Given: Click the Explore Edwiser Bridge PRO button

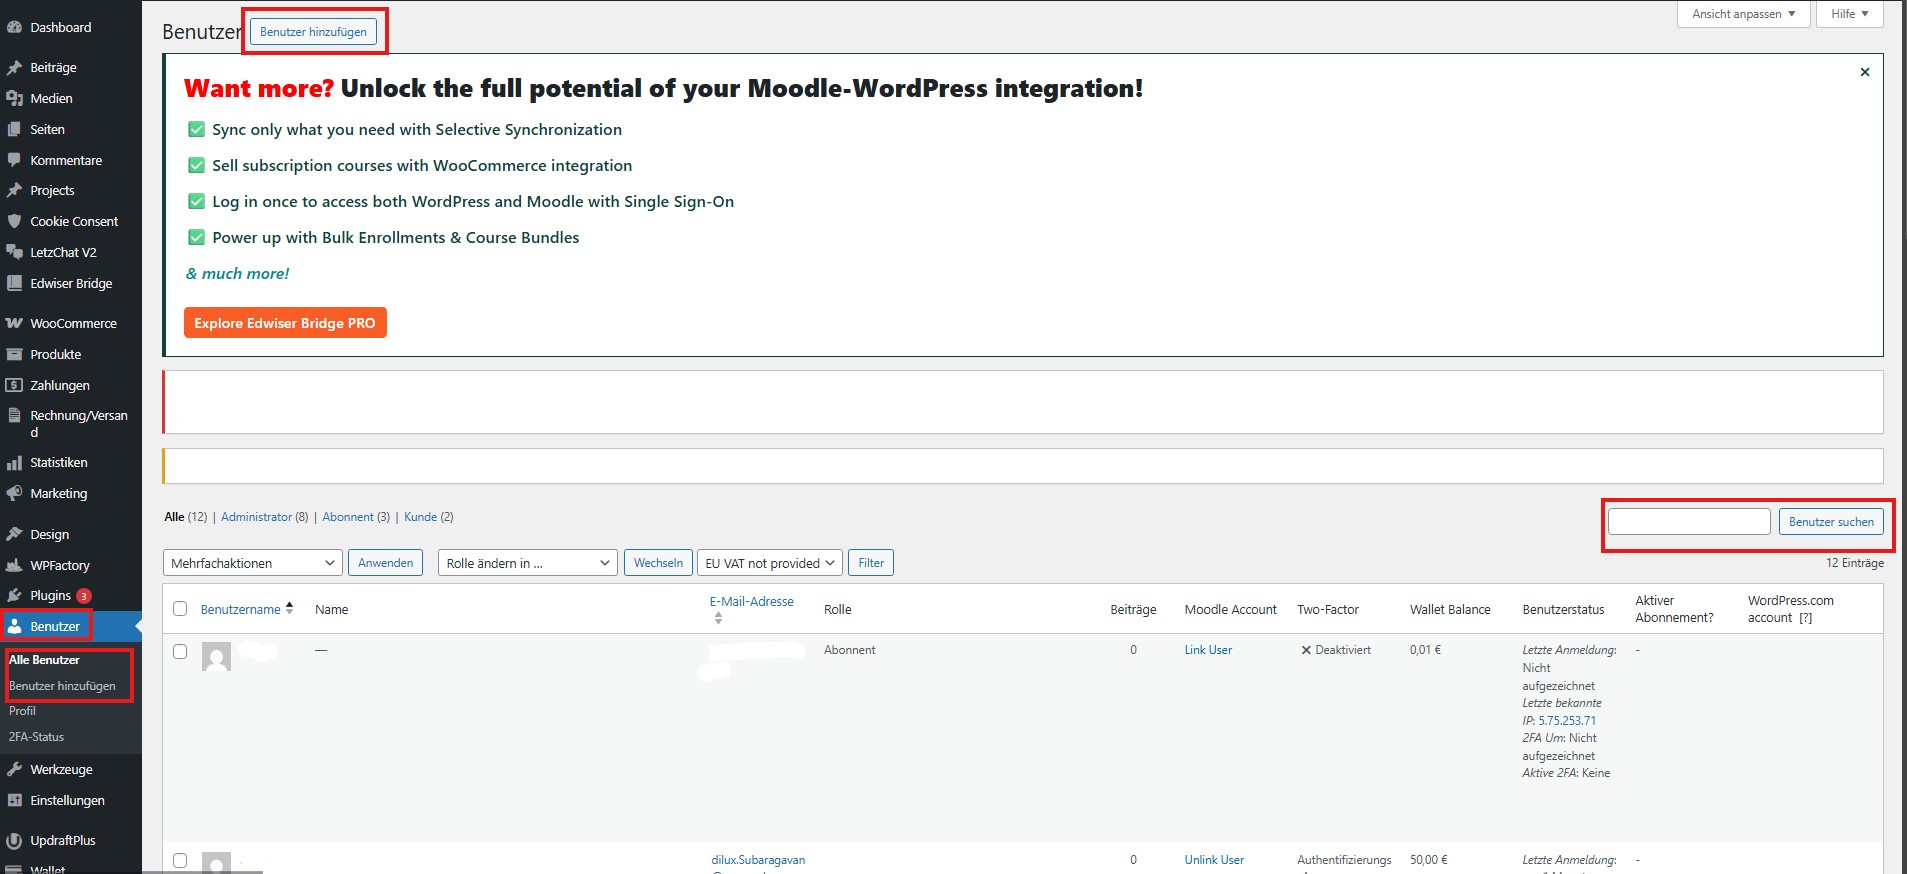Looking at the screenshot, I should (x=285, y=323).
